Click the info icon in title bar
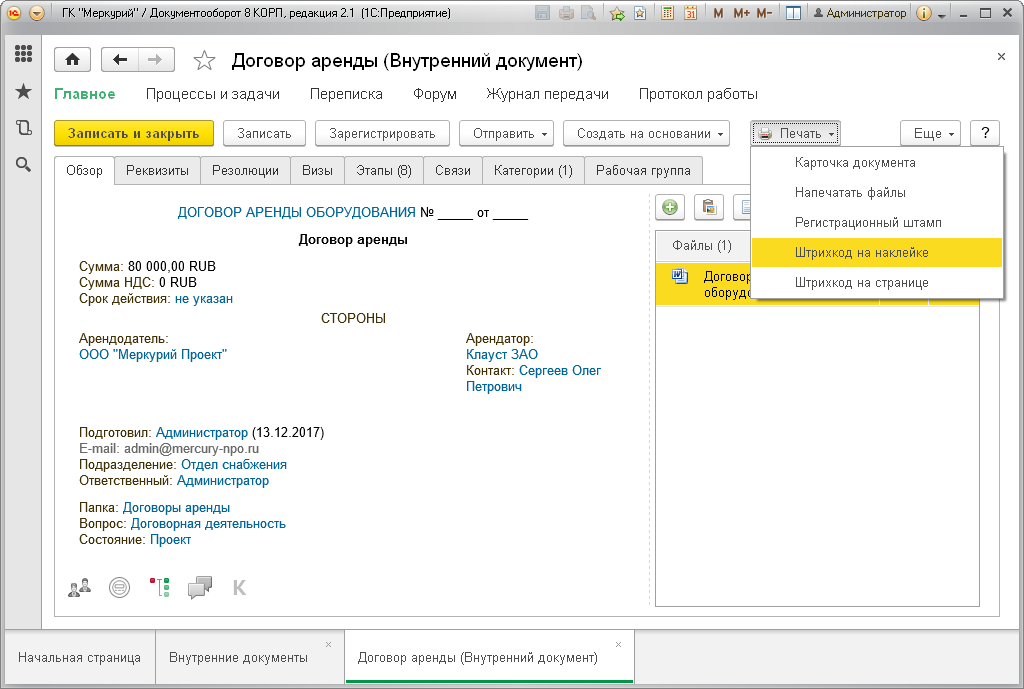 click(923, 13)
